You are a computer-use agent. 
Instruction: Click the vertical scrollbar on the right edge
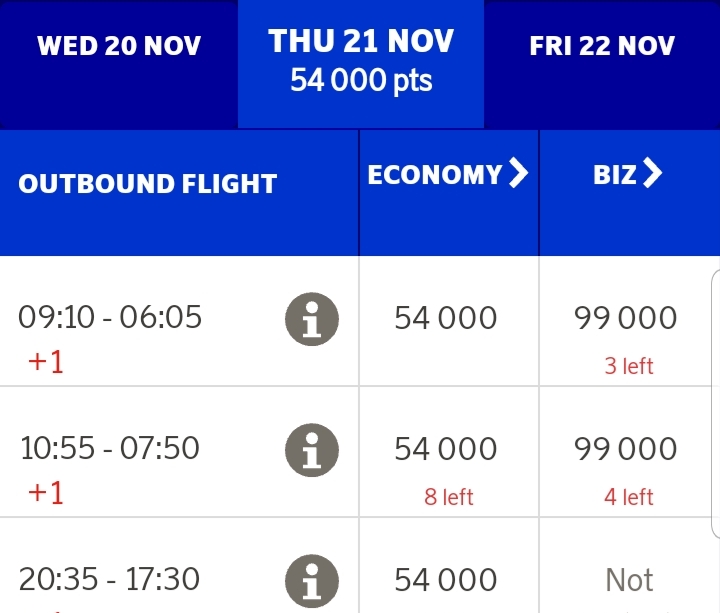[x=715, y=400]
